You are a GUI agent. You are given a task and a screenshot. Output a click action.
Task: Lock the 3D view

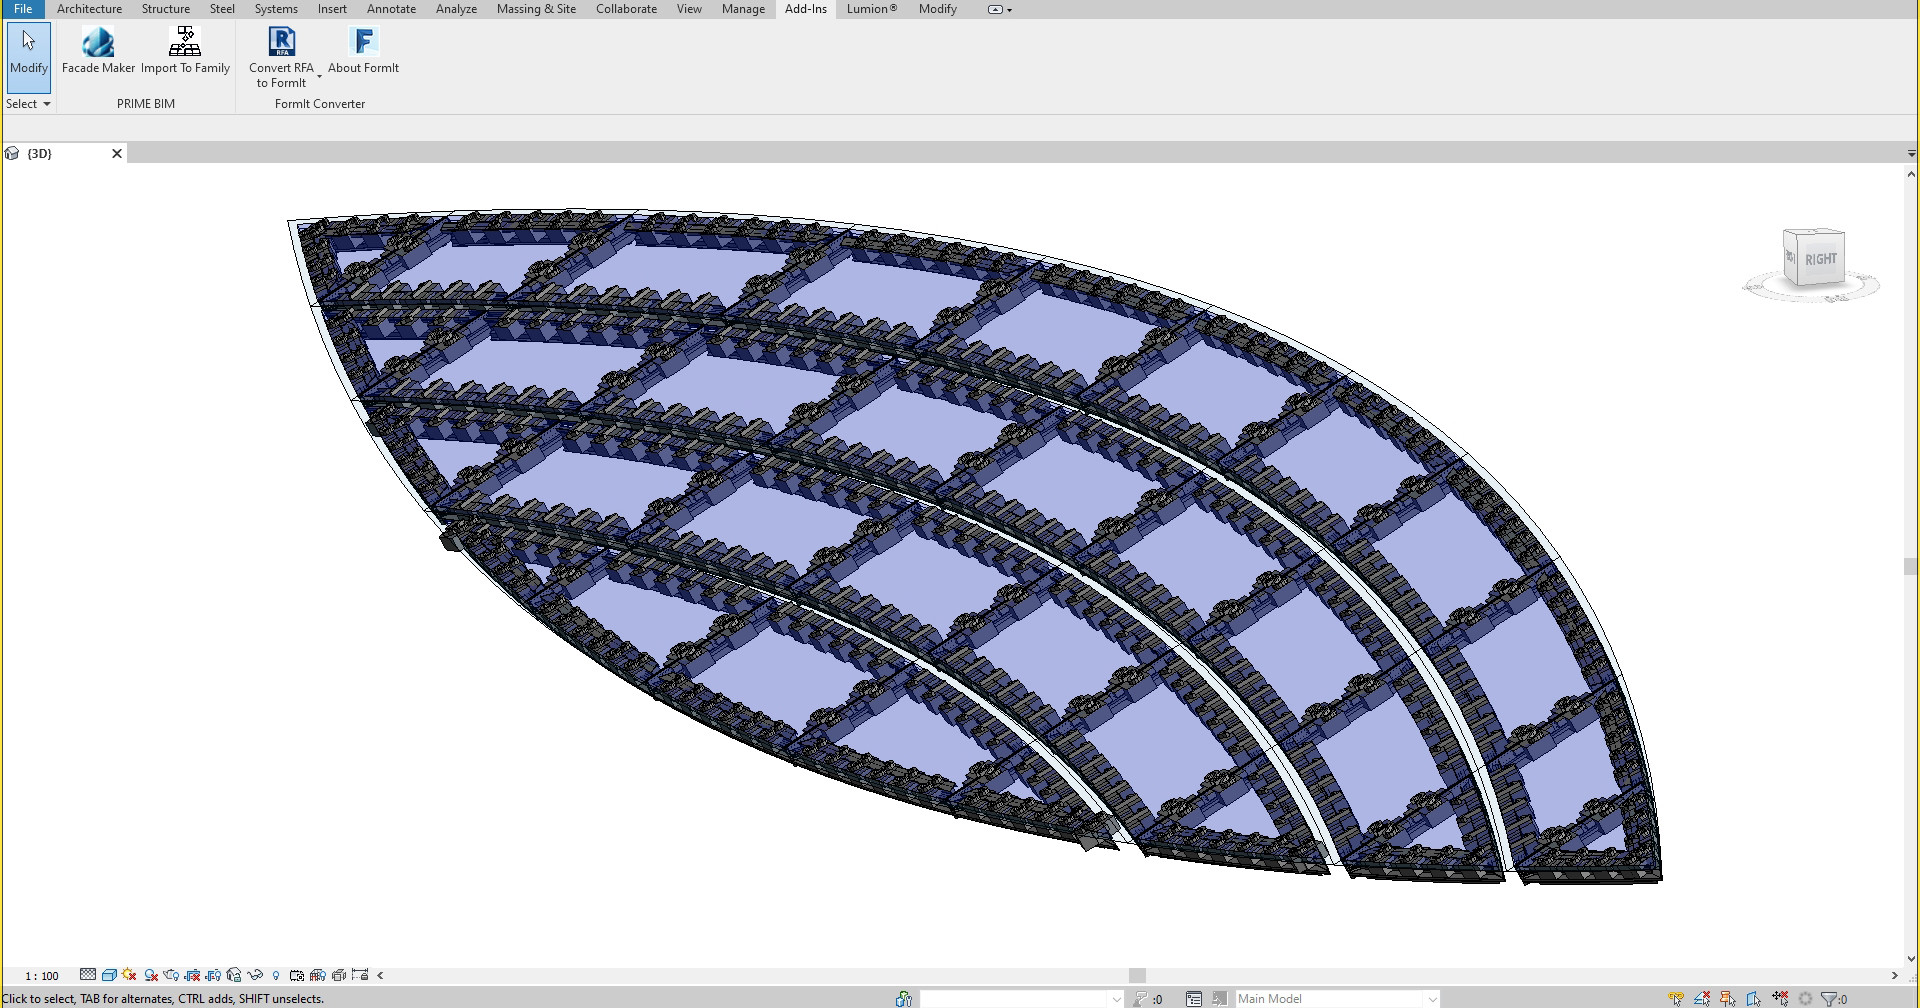234,975
